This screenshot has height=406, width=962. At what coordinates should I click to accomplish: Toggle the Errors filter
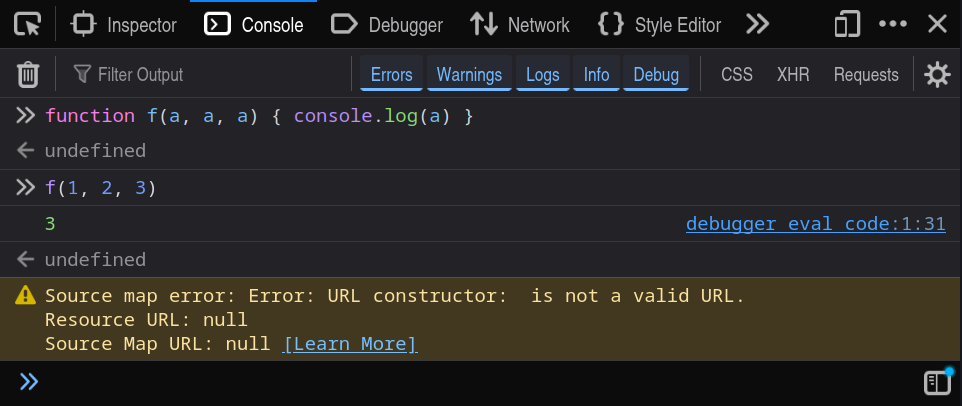(391, 74)
